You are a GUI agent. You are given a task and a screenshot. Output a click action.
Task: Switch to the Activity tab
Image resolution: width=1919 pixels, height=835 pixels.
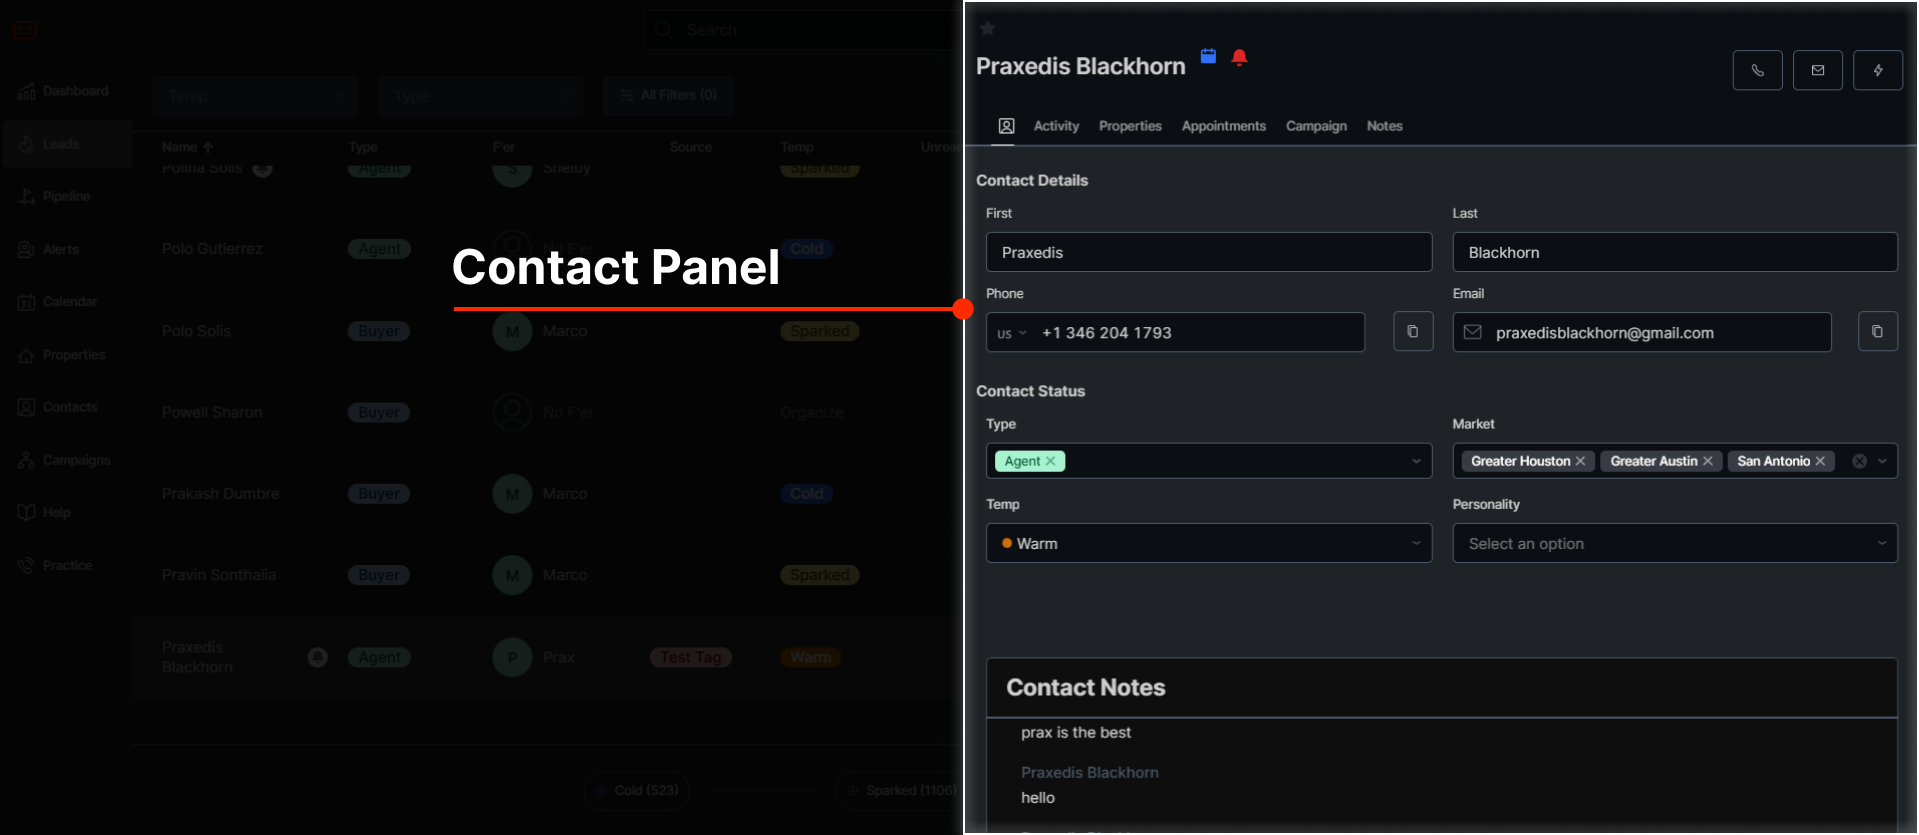click(x=1056, y=126)
